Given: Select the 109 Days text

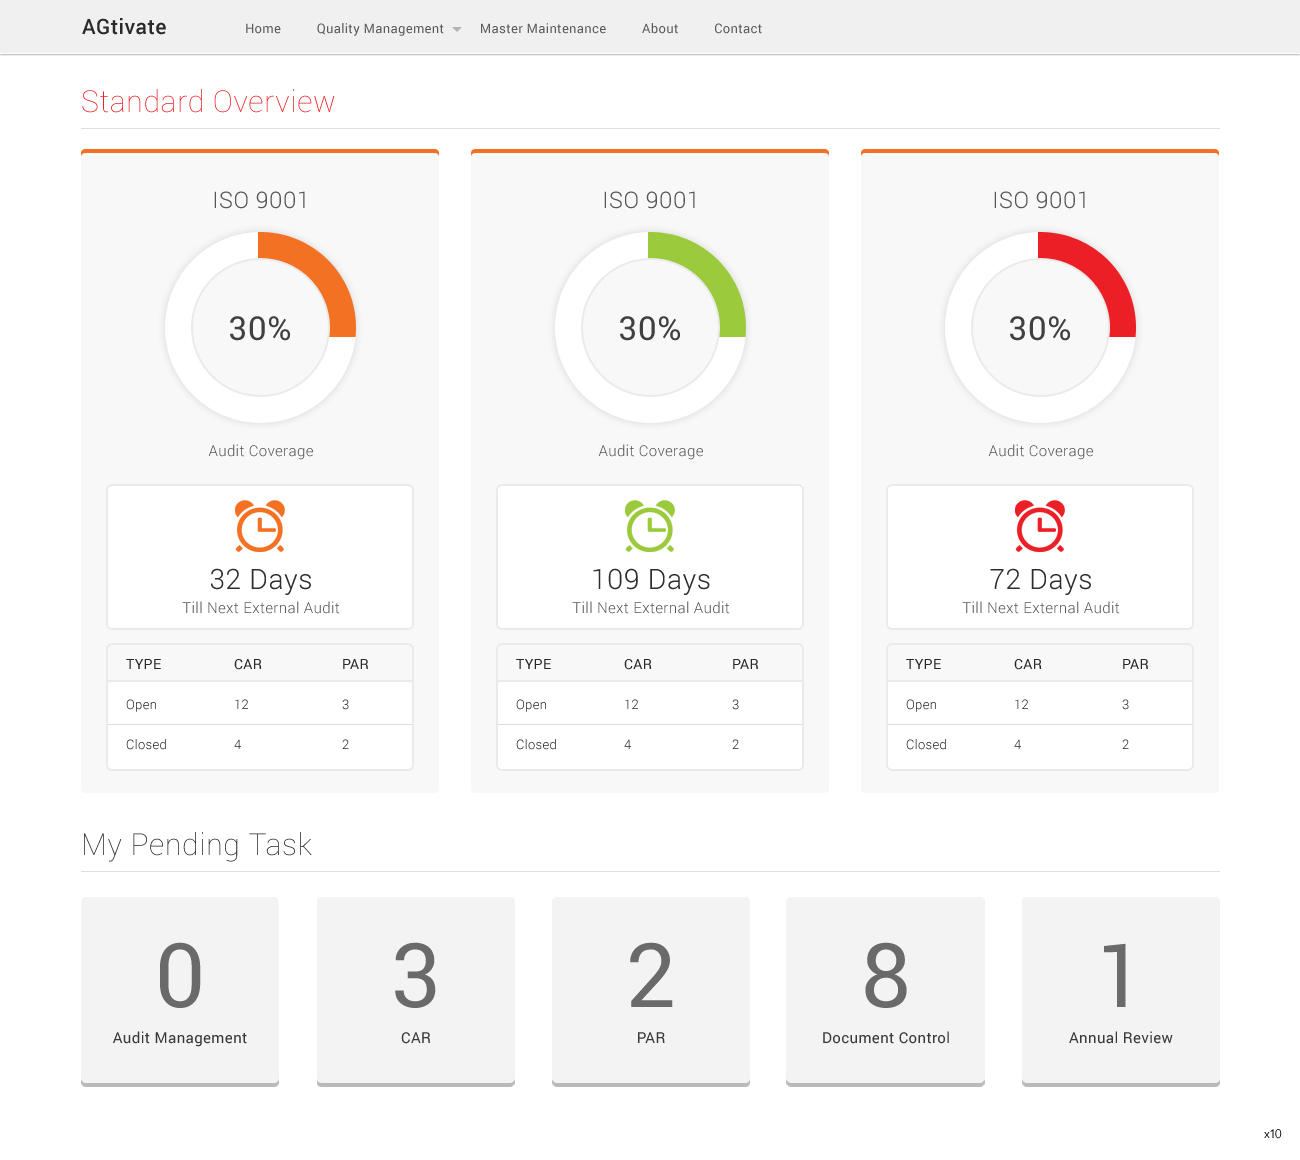Looking at the screenshot, I should pyautogui.click(x=651, y=580).
